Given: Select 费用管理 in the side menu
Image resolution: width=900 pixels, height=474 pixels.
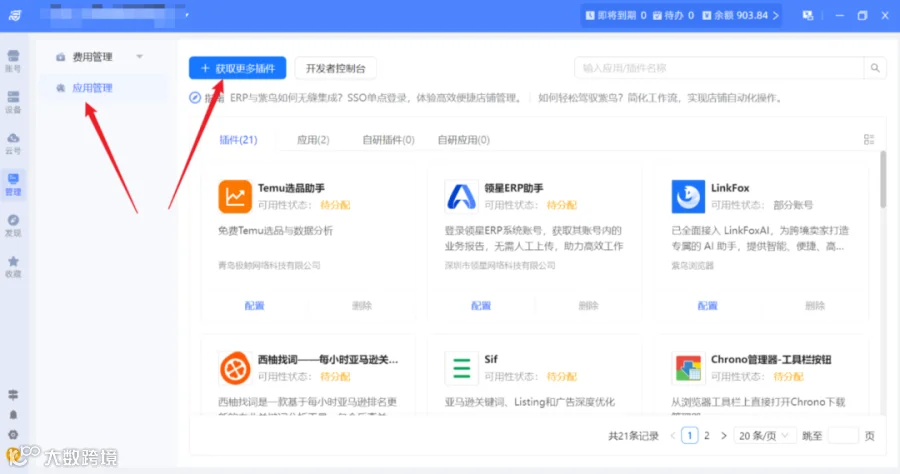Looking at the screenshot, I should (x=92, y=57).
